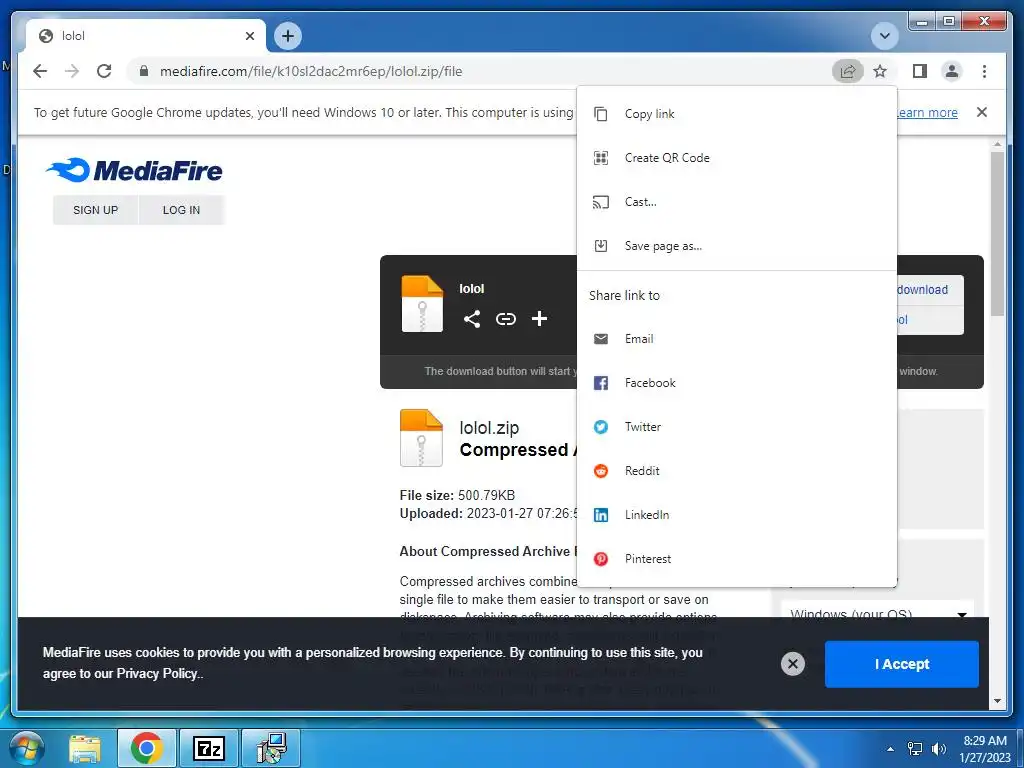Click the MediaFire logo
The height and width of the screenshot is (768, 1024).
coord(134,170)
